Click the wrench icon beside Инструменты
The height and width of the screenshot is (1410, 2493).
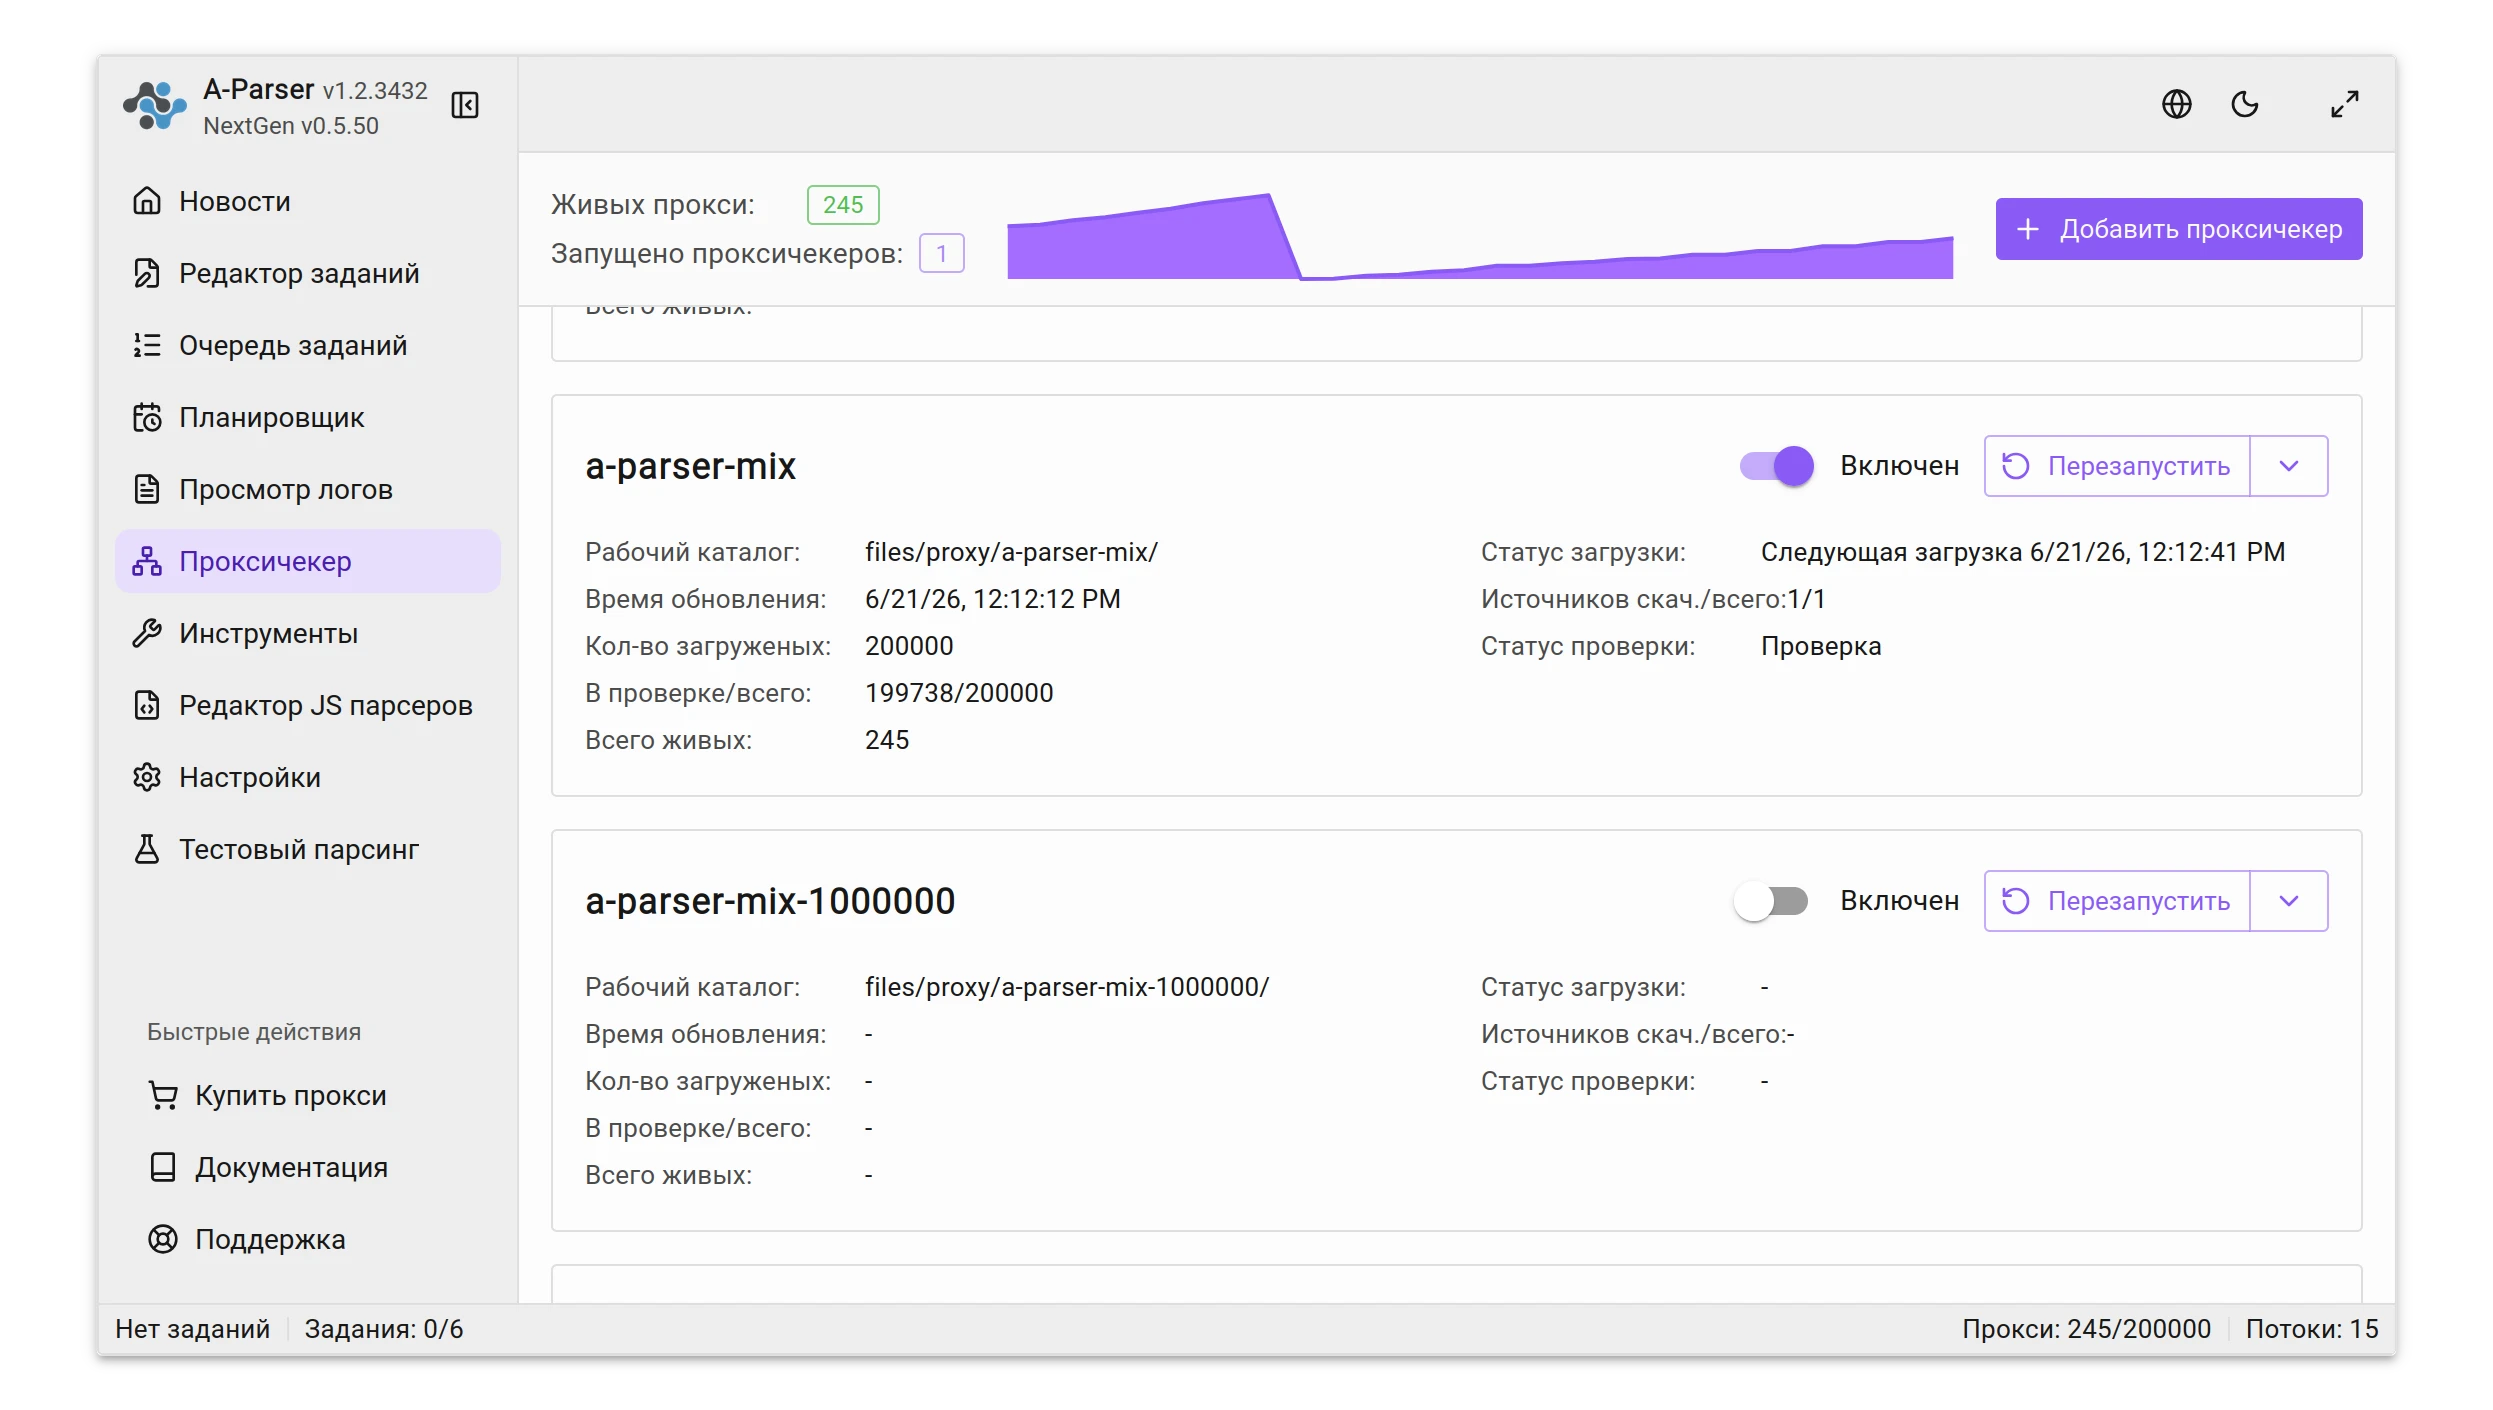147,633
